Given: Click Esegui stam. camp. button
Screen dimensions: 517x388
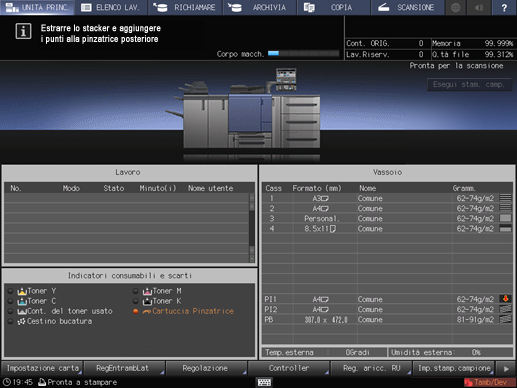Looking at the screenshot, I should point(469,84).
